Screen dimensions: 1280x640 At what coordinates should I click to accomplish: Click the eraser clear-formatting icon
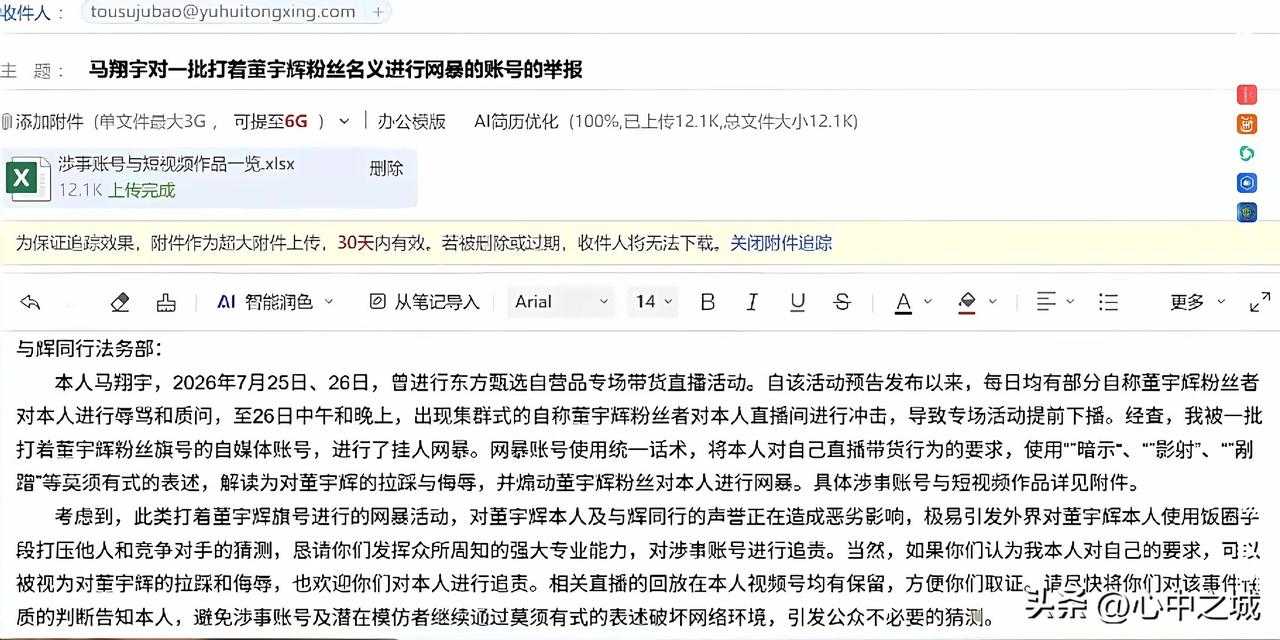(119, 302)
